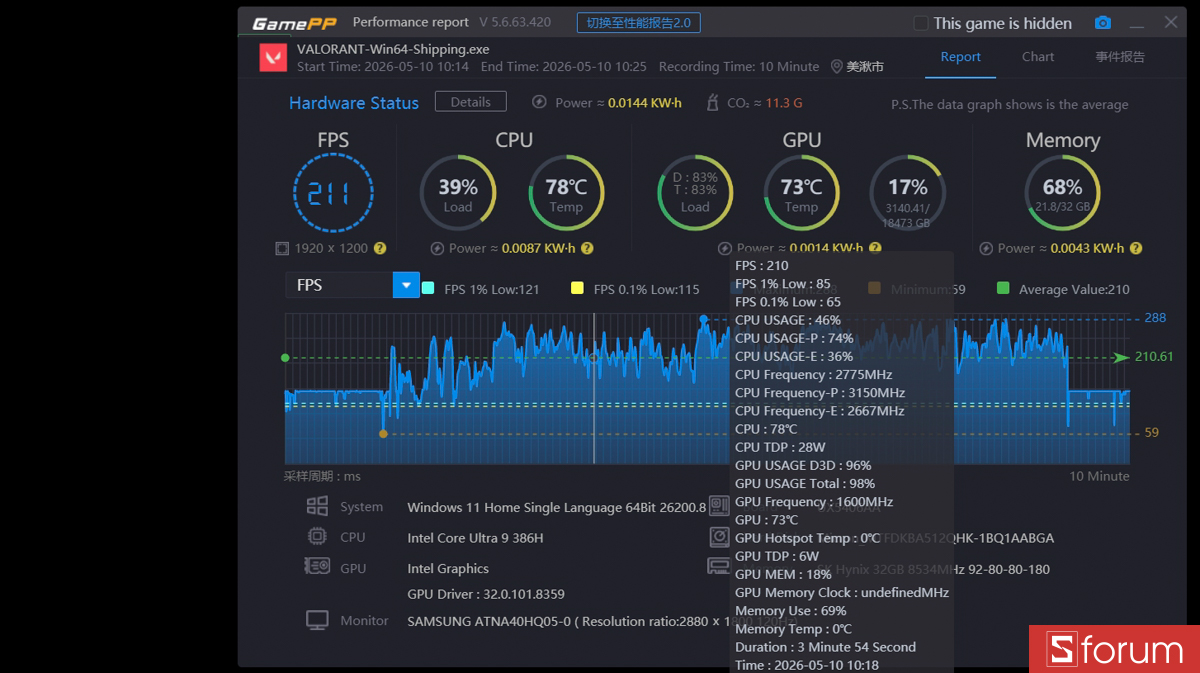Click the GPU 73℃ Temp gauge
This screenshot has height=673, width=1200.
coord(801,193)
